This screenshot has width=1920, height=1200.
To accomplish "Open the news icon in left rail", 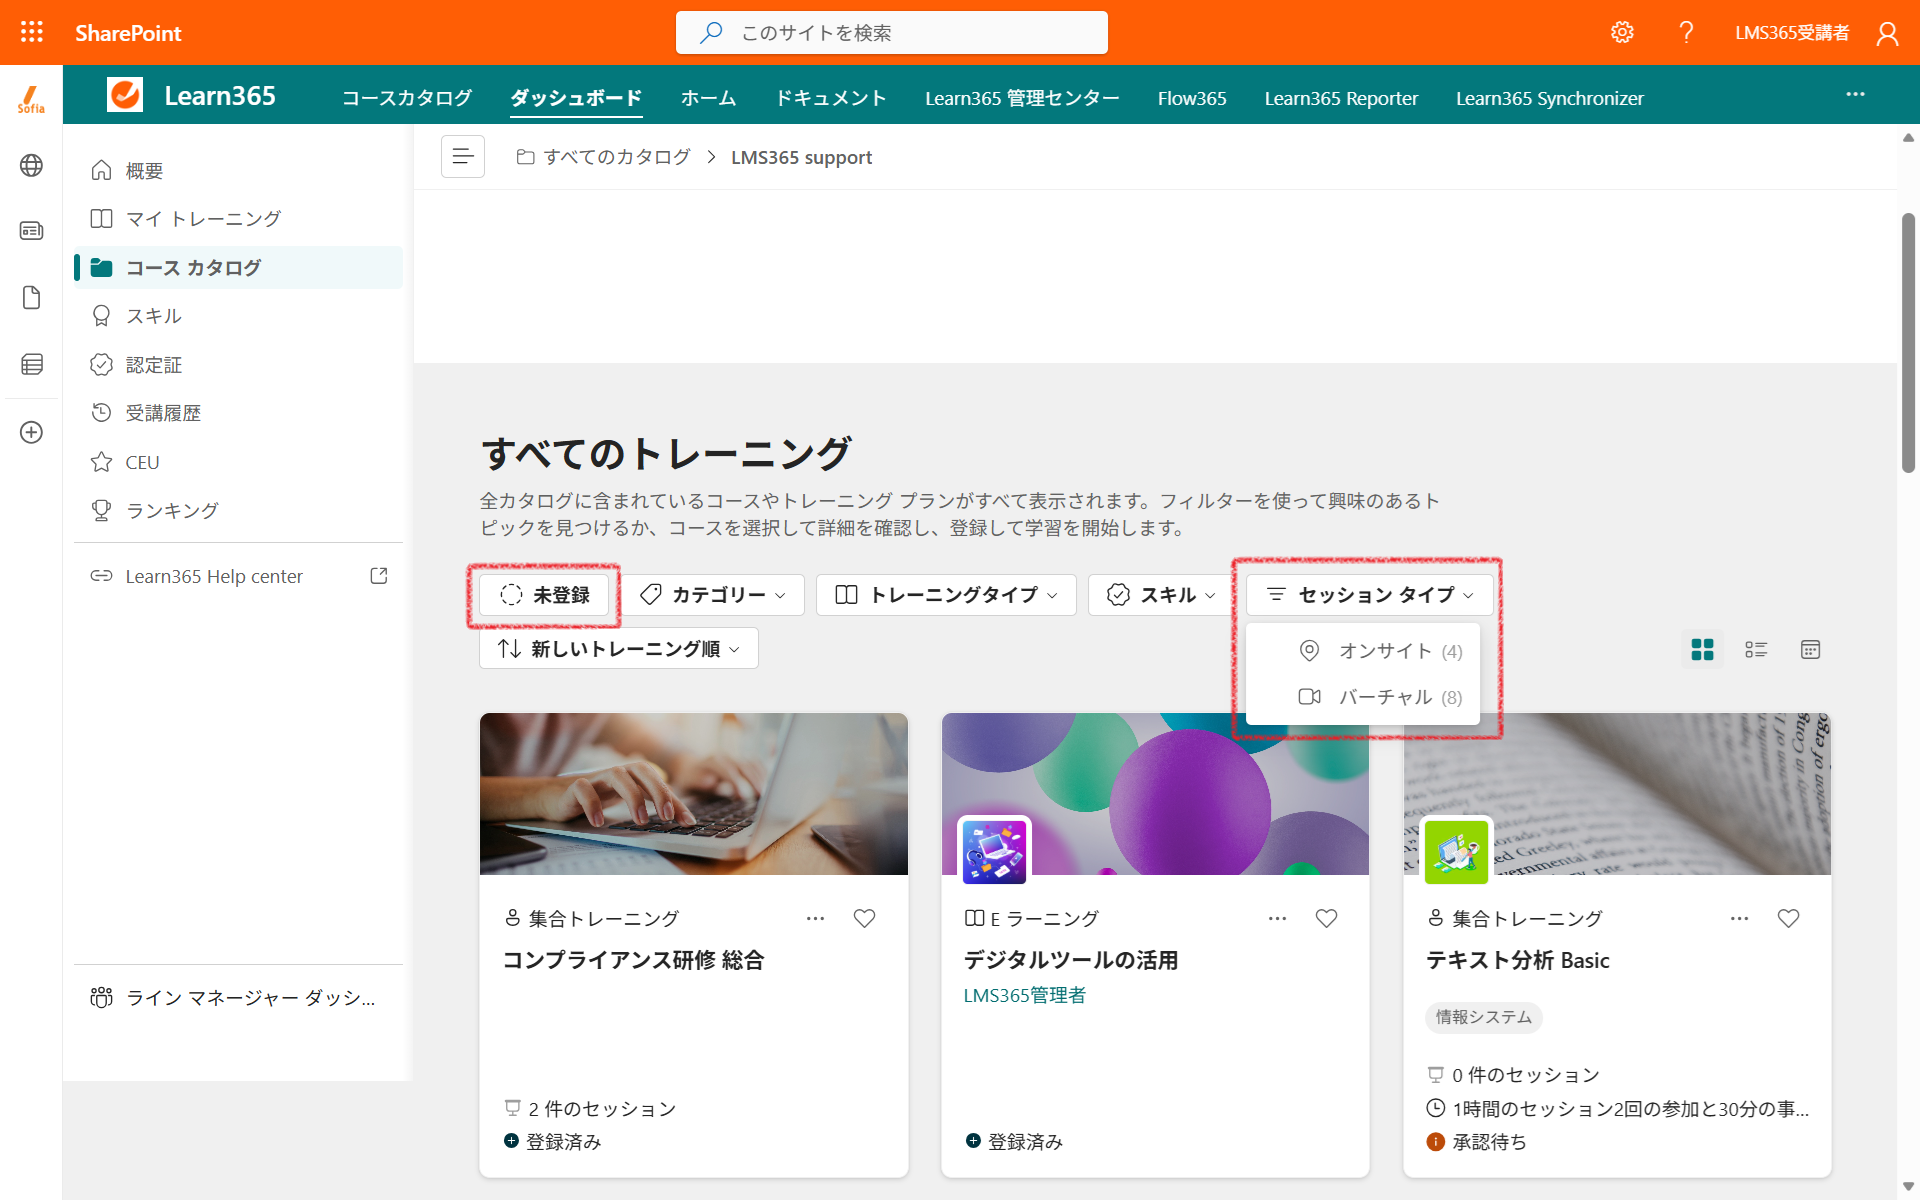I will click(31, 231).
